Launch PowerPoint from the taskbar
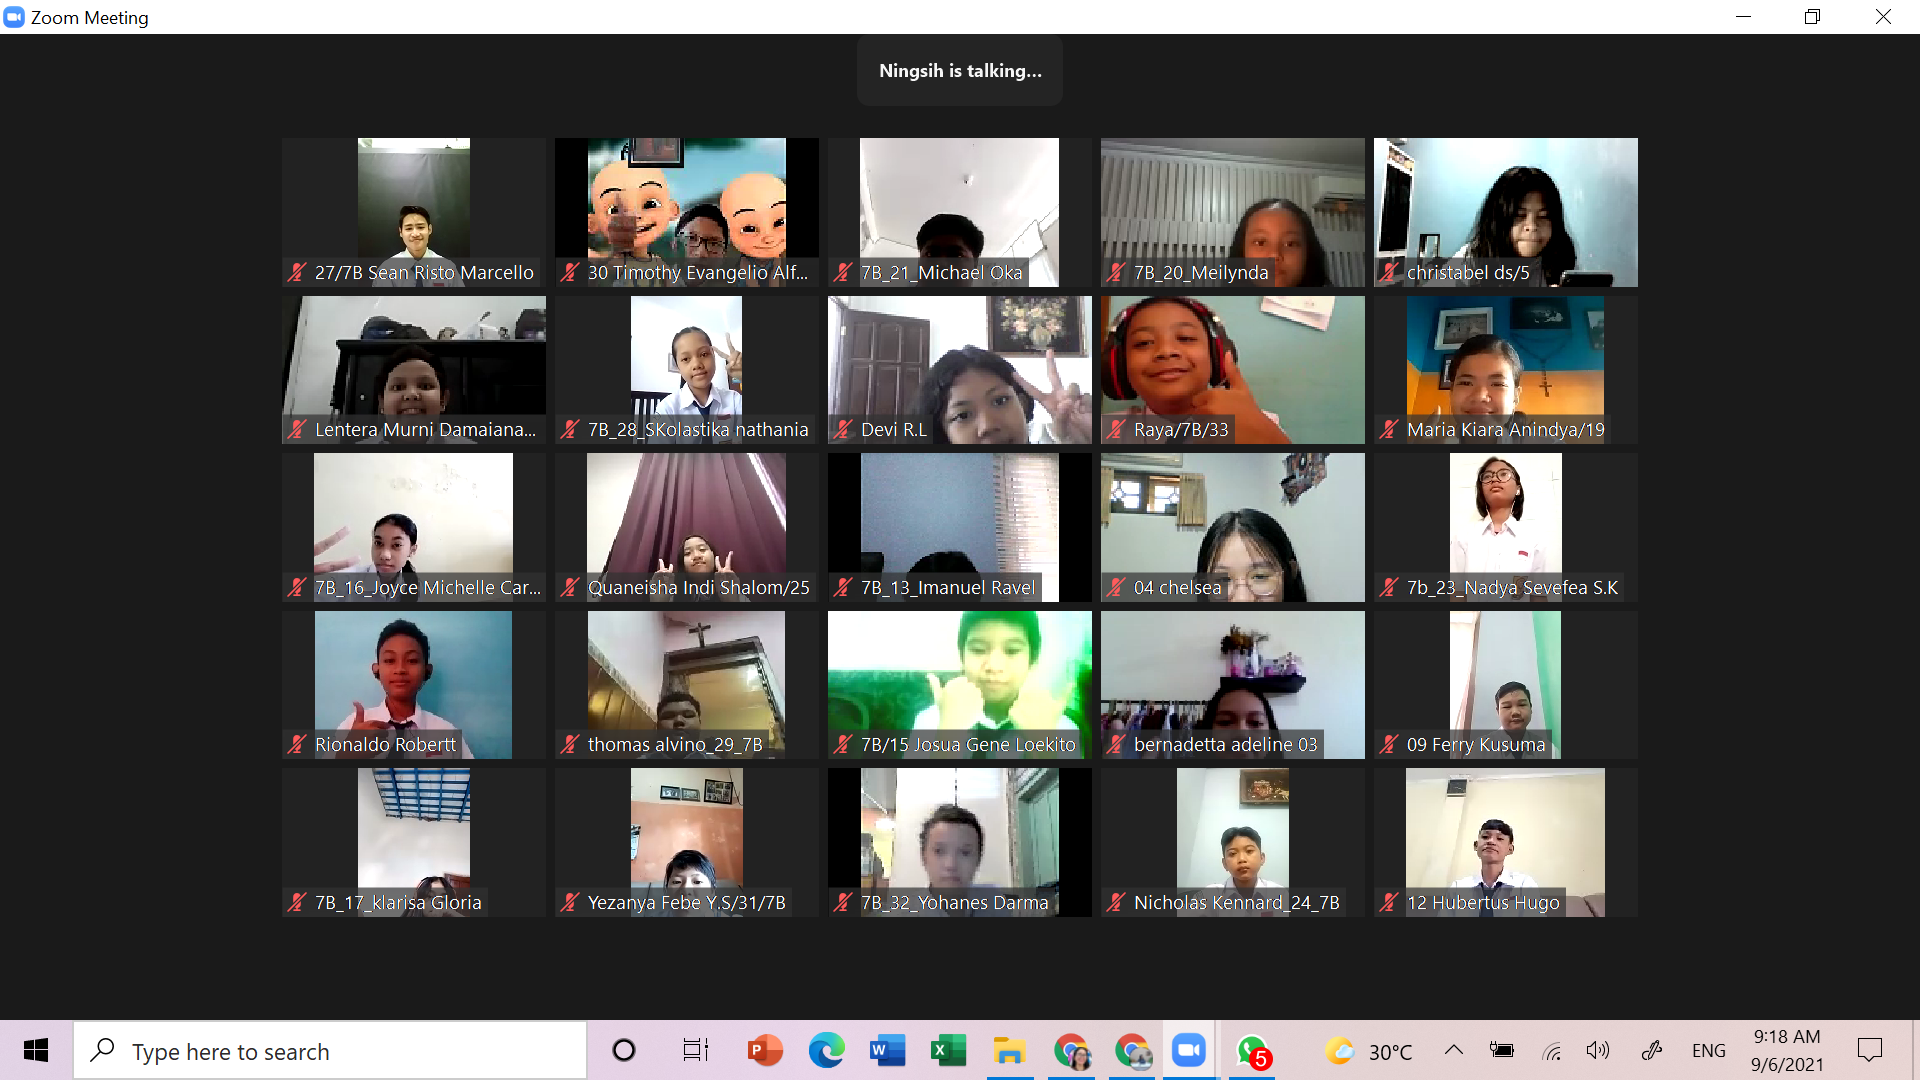The height and width of the screenshot is (1080, 1920). (765, 1050)
